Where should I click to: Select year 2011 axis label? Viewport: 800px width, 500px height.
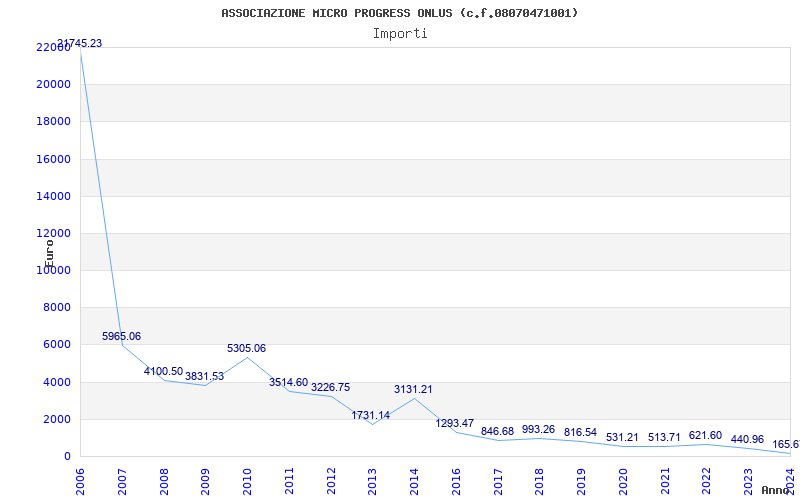pyautogui.click(x=289, y=482)
